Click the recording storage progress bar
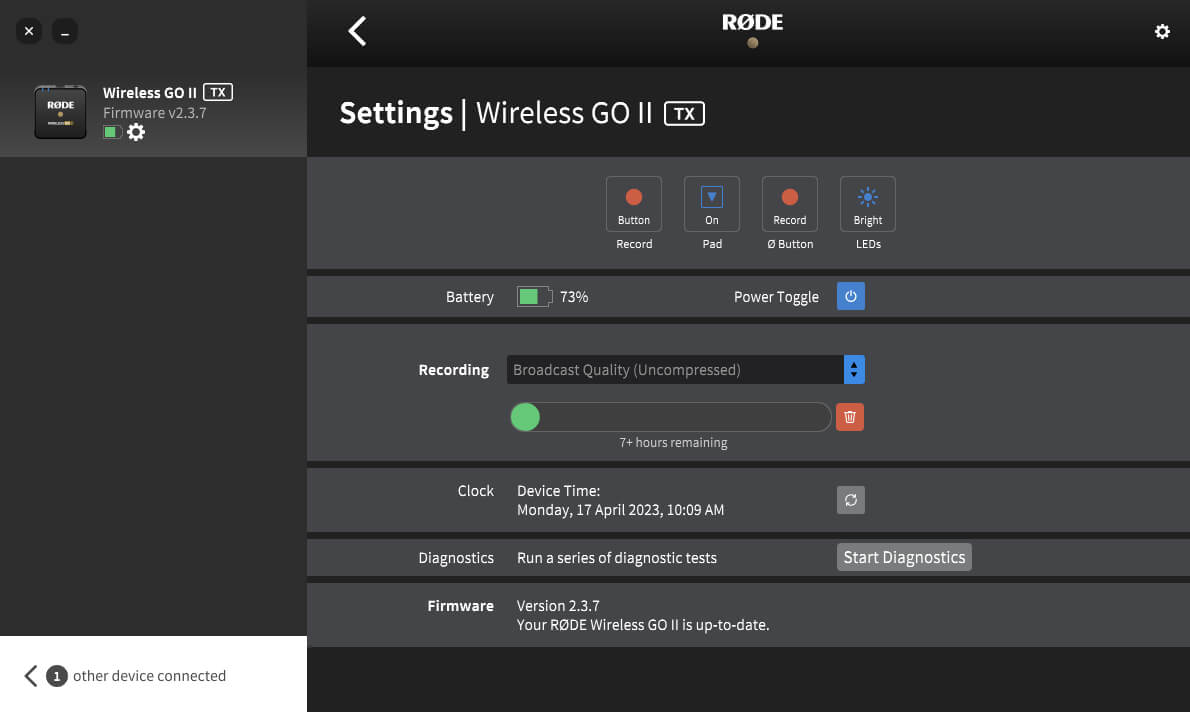 [670, 416]
